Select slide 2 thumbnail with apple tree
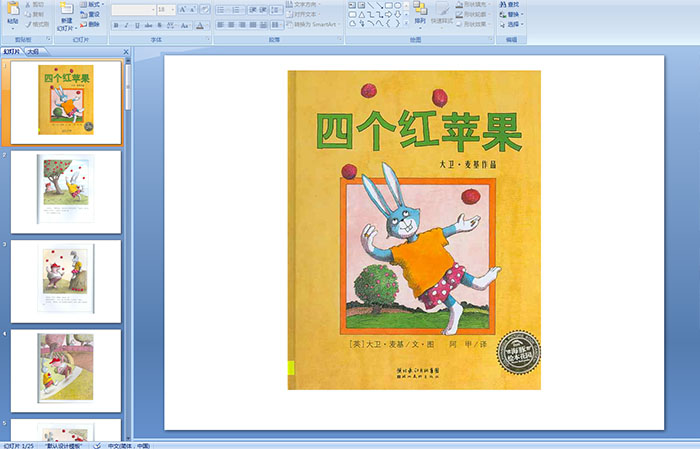Image resolution: width=700 pixels, height=449 pixels. [66, 192]
